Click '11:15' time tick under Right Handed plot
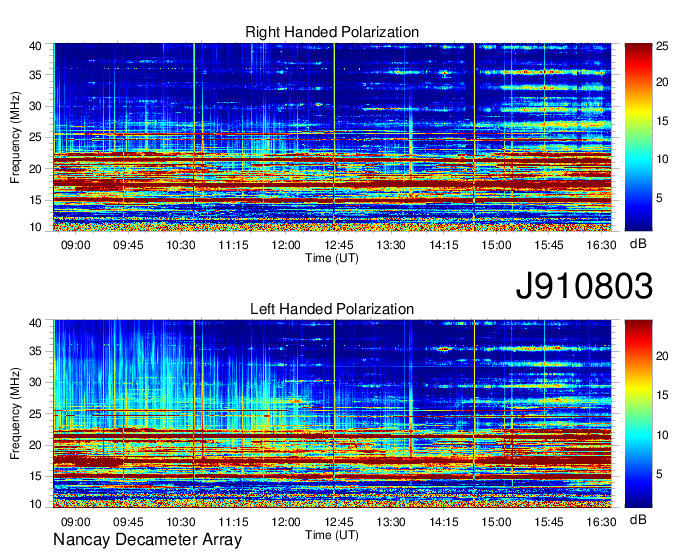The width and height of the screenshot is (680, 552). coord(233,245)
